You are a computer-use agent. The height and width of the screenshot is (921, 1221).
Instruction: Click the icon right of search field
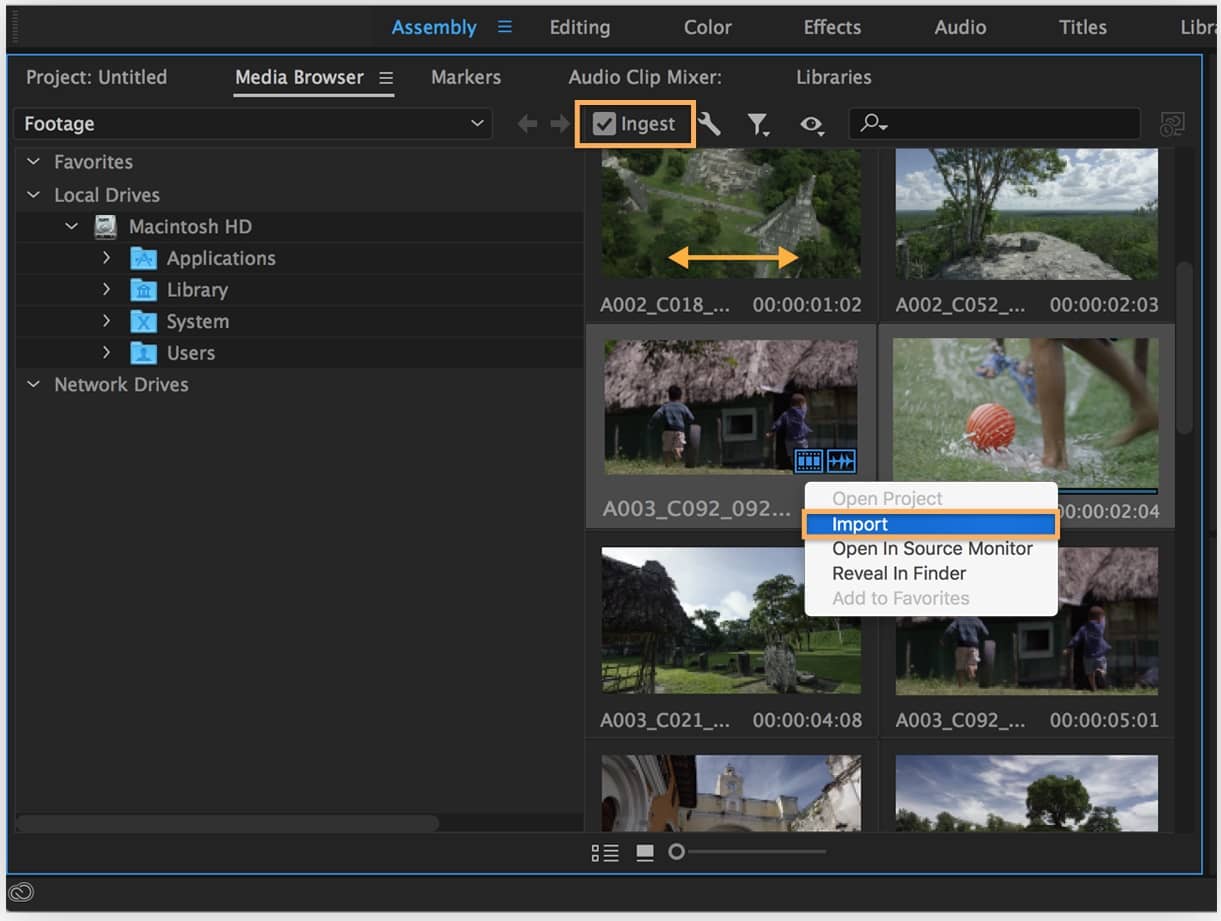click(1172, 124)
